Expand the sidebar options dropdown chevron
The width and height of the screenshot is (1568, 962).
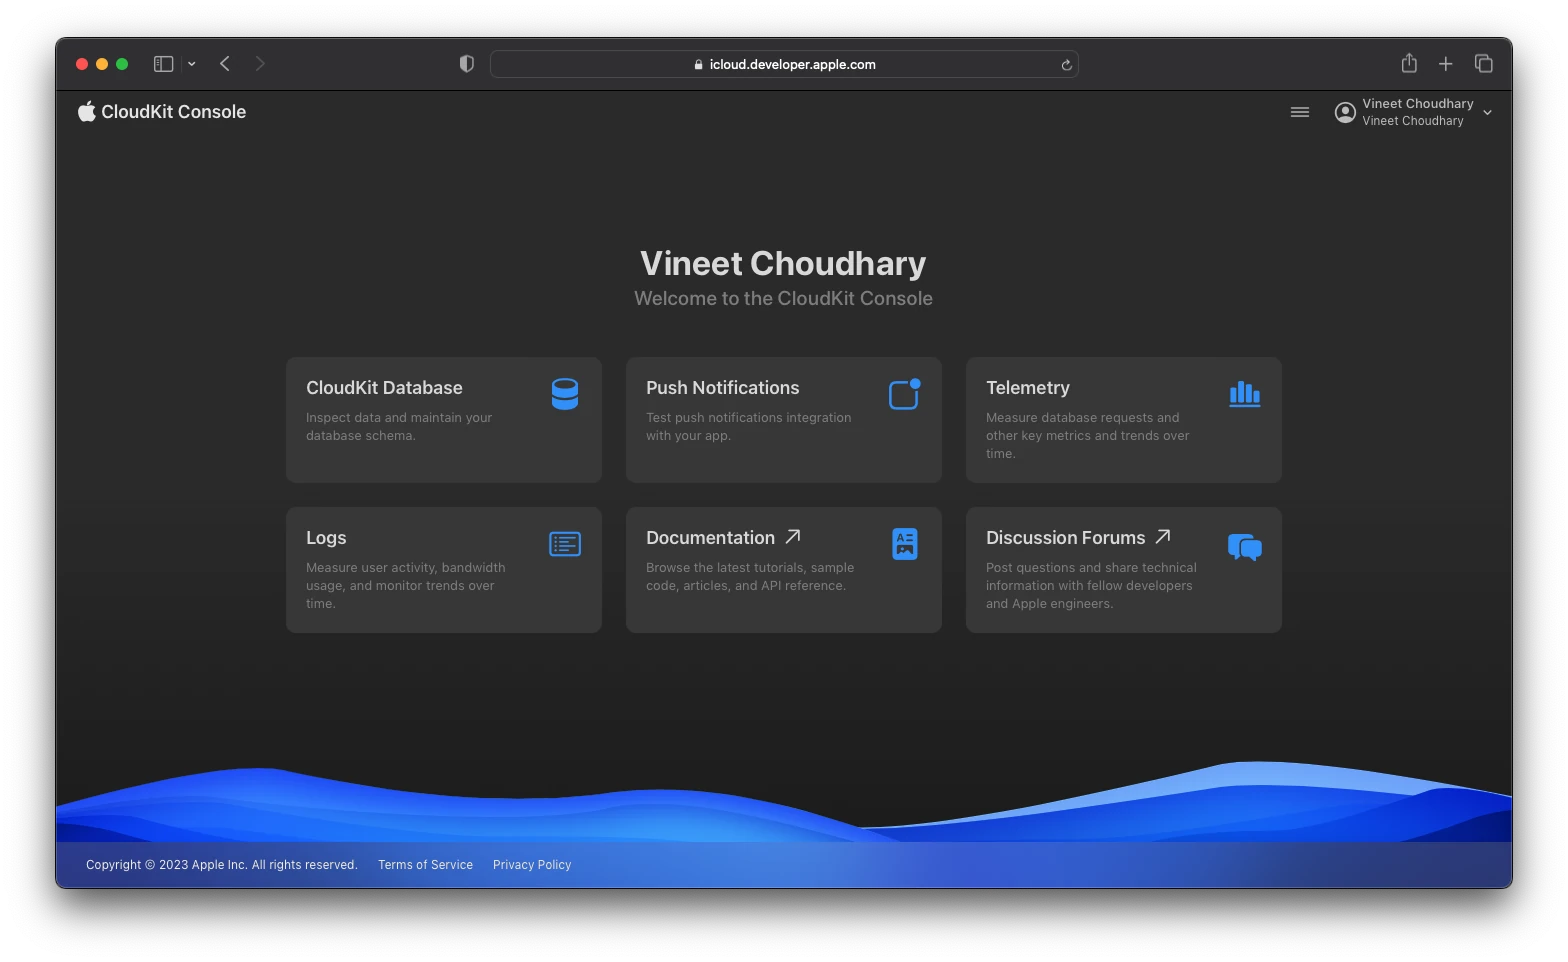[192, 64]
